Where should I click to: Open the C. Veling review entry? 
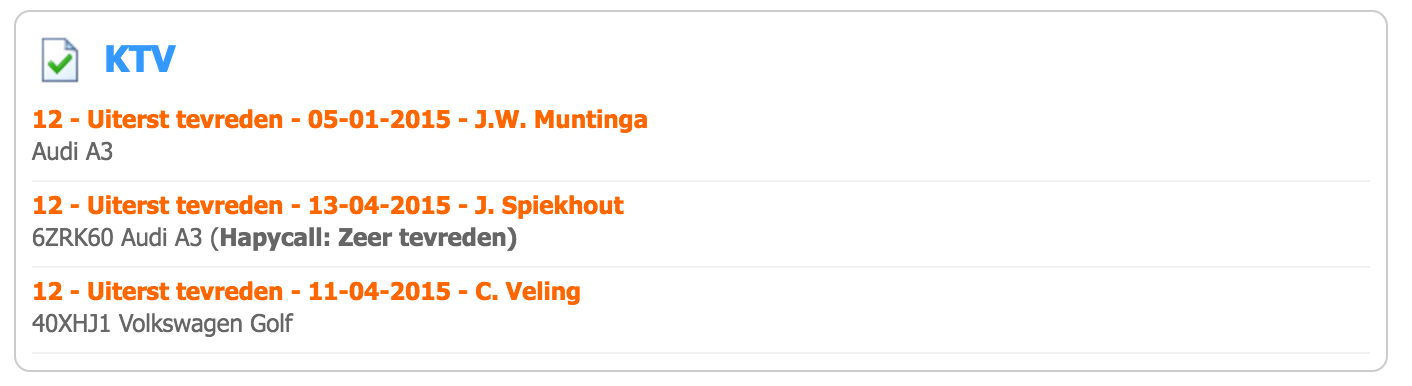click(306, 292)
